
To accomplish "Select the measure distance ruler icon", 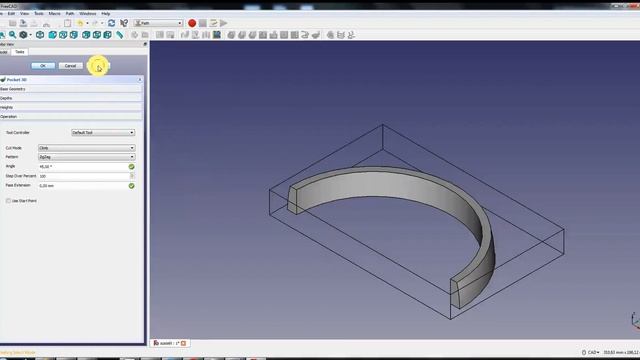I will [120, 35].
